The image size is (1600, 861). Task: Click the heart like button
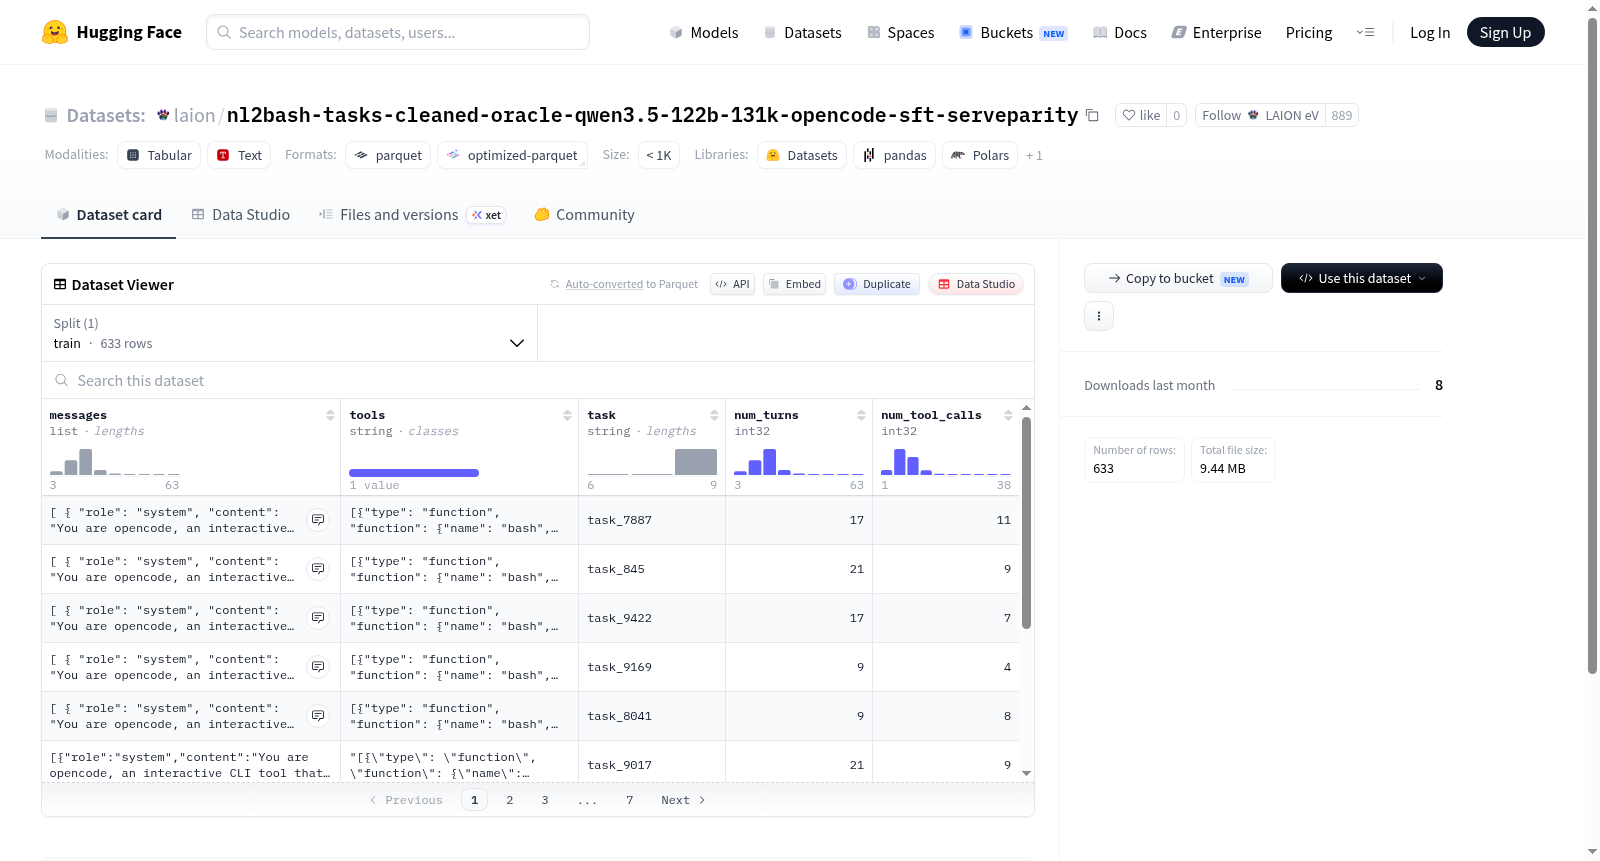[1141, 115]
